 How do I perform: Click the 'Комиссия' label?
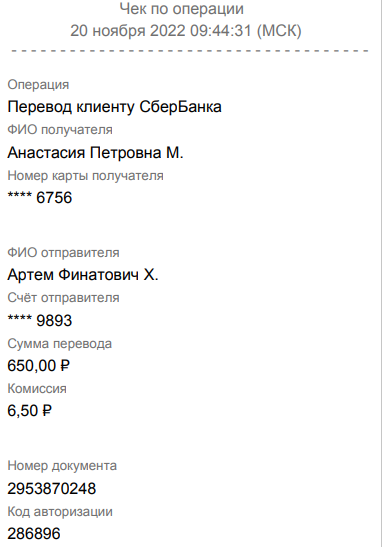click(37, 389)
